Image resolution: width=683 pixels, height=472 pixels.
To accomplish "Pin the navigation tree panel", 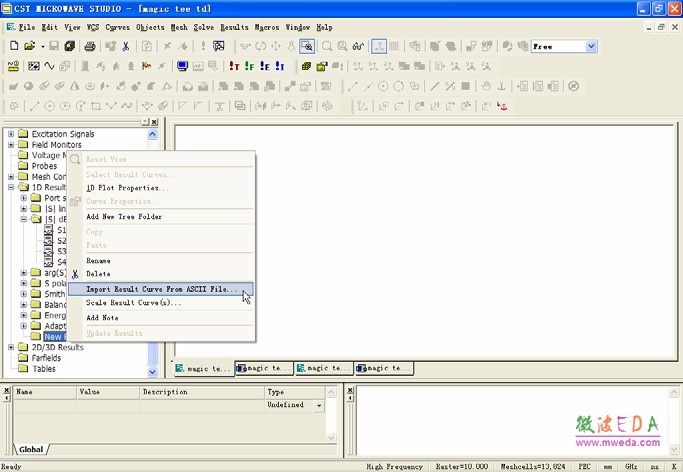I will (145, 122).
